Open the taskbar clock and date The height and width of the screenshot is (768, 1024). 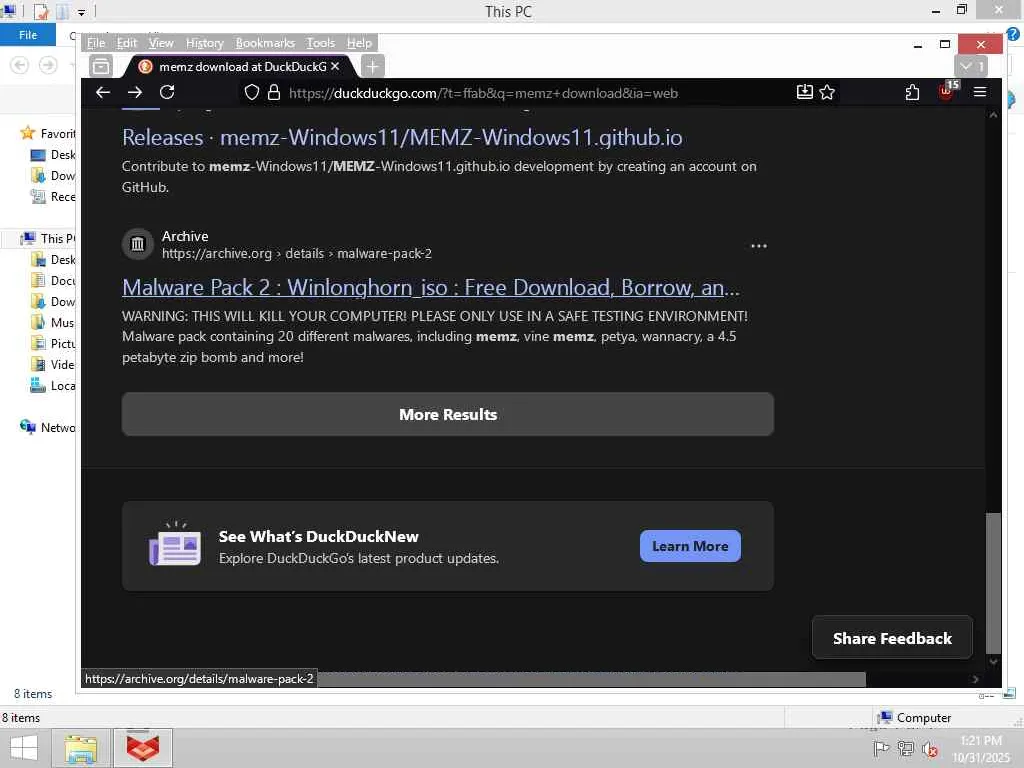click(981, 749)
